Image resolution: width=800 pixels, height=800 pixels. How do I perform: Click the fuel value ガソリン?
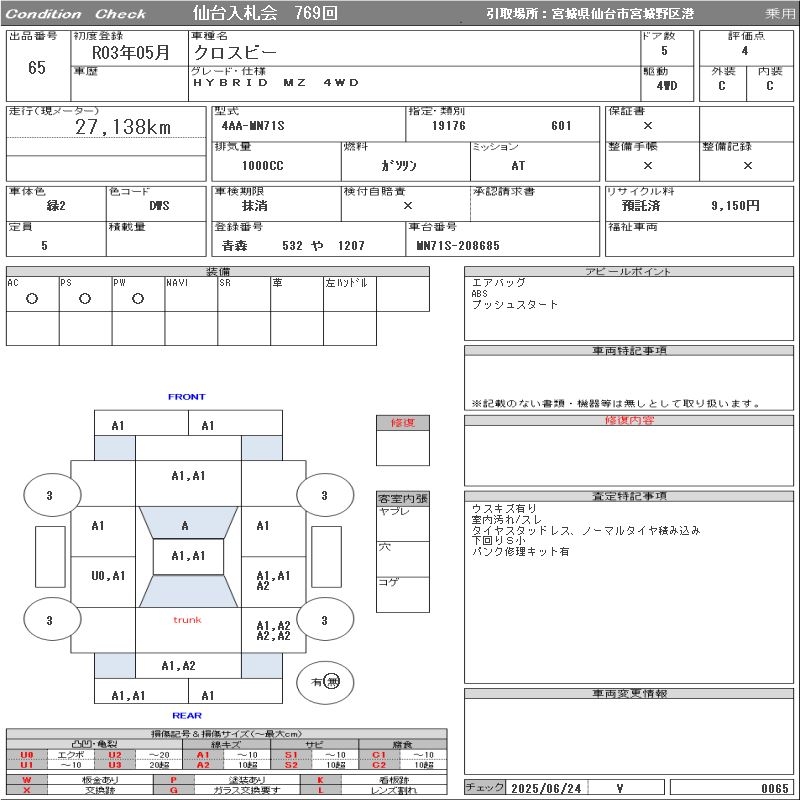(399, 165)
